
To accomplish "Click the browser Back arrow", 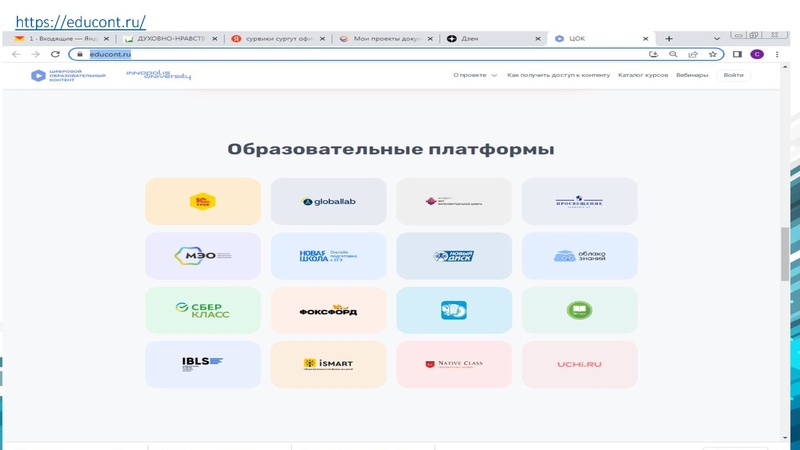I will pyautogui.click(x=16, y=54).
